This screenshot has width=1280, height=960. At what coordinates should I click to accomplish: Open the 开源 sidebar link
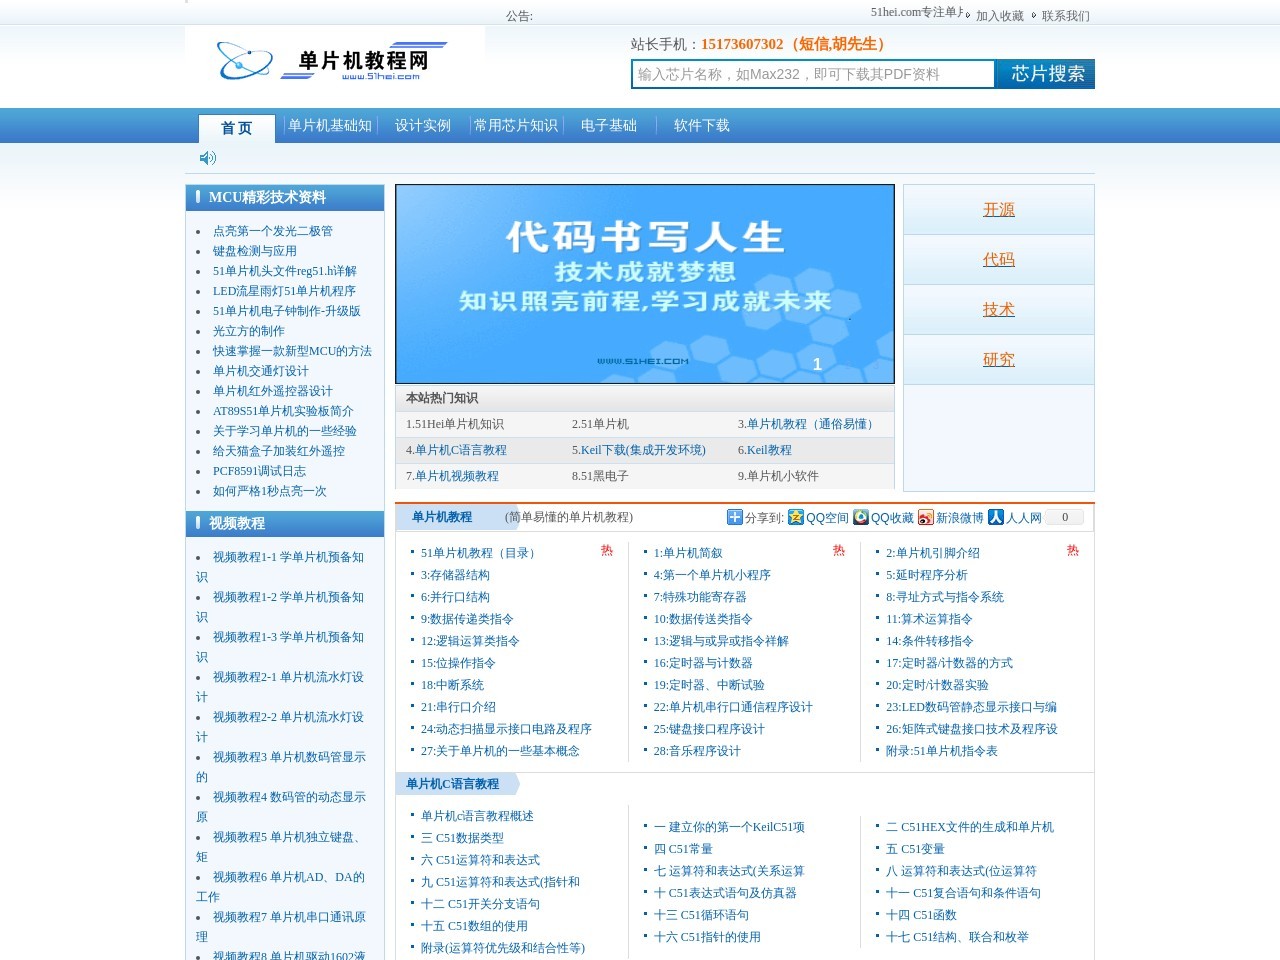tap(997, 210)
